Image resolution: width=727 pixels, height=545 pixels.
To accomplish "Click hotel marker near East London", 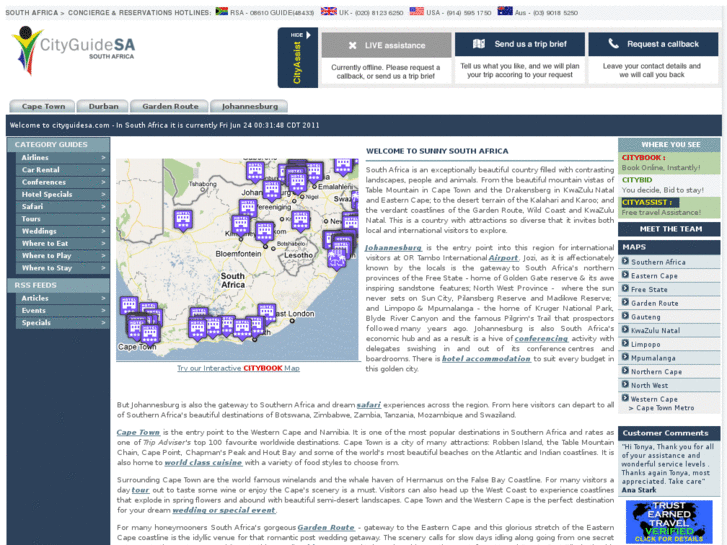I will click(x=267, y=314).
